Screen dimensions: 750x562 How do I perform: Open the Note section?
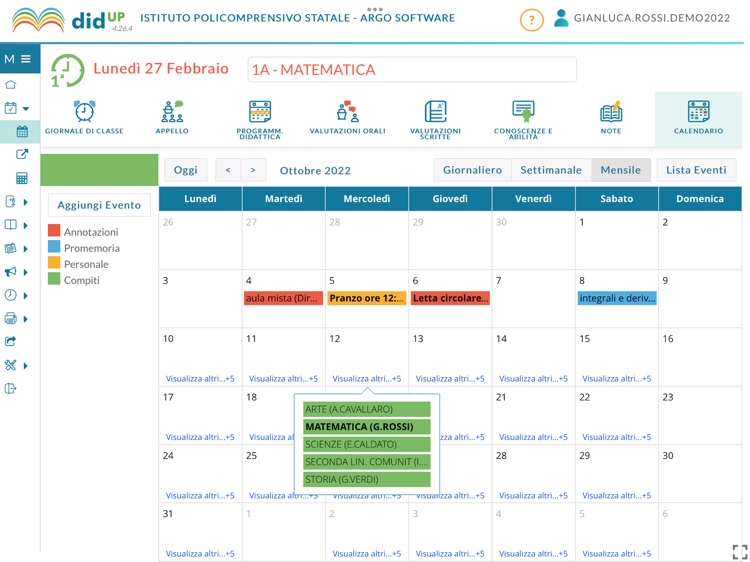[611, 117]
